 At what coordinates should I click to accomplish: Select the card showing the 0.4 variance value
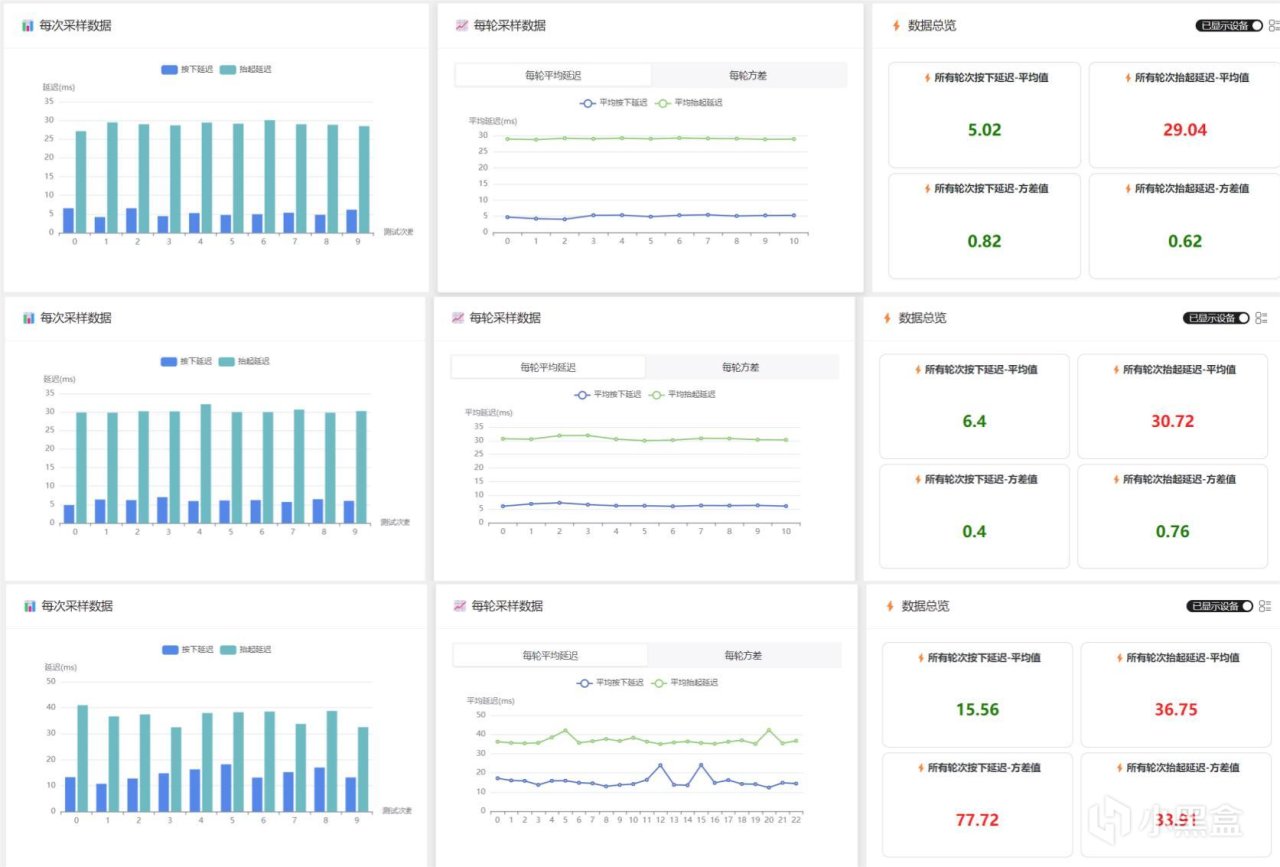pyautogui.click(x=974, y=516)
